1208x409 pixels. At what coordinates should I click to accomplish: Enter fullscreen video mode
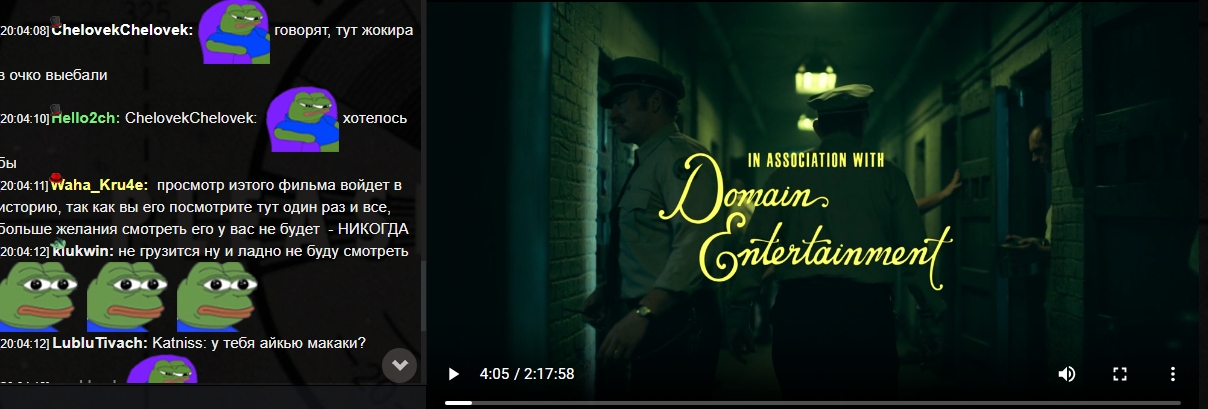tap(1120, 374)
